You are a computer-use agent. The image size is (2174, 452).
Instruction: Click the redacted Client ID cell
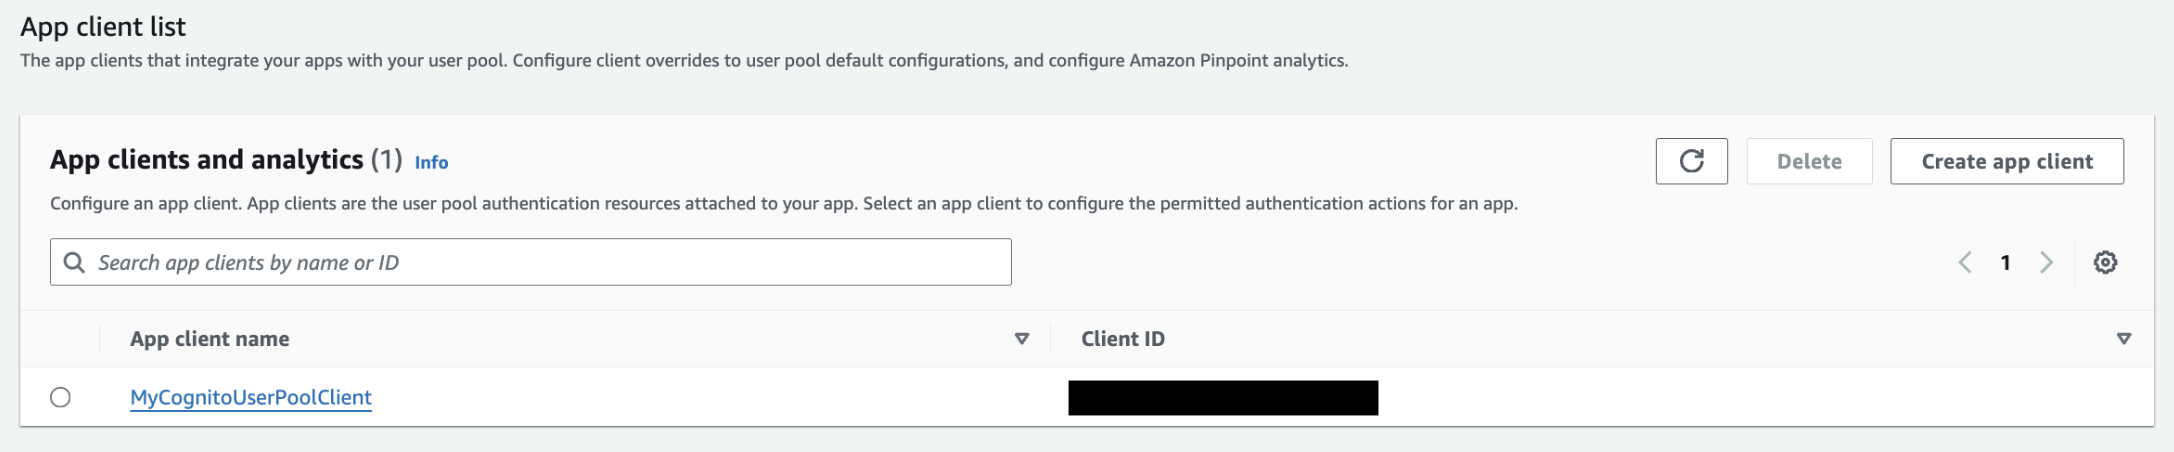(1223, 397)
